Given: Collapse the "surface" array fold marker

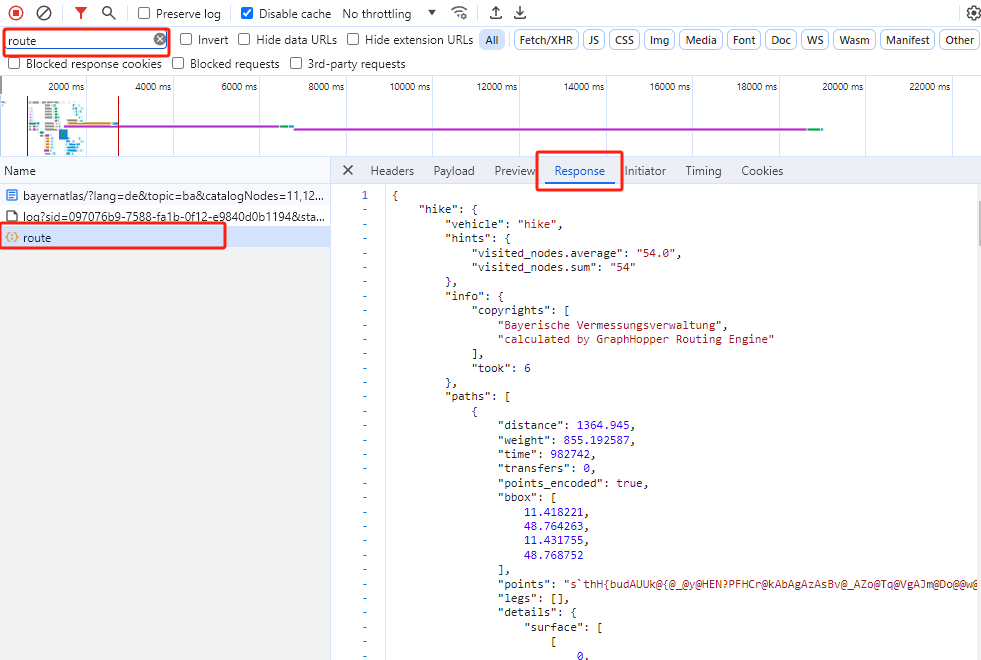Looking at the screenshot, I should click(365, 627).
